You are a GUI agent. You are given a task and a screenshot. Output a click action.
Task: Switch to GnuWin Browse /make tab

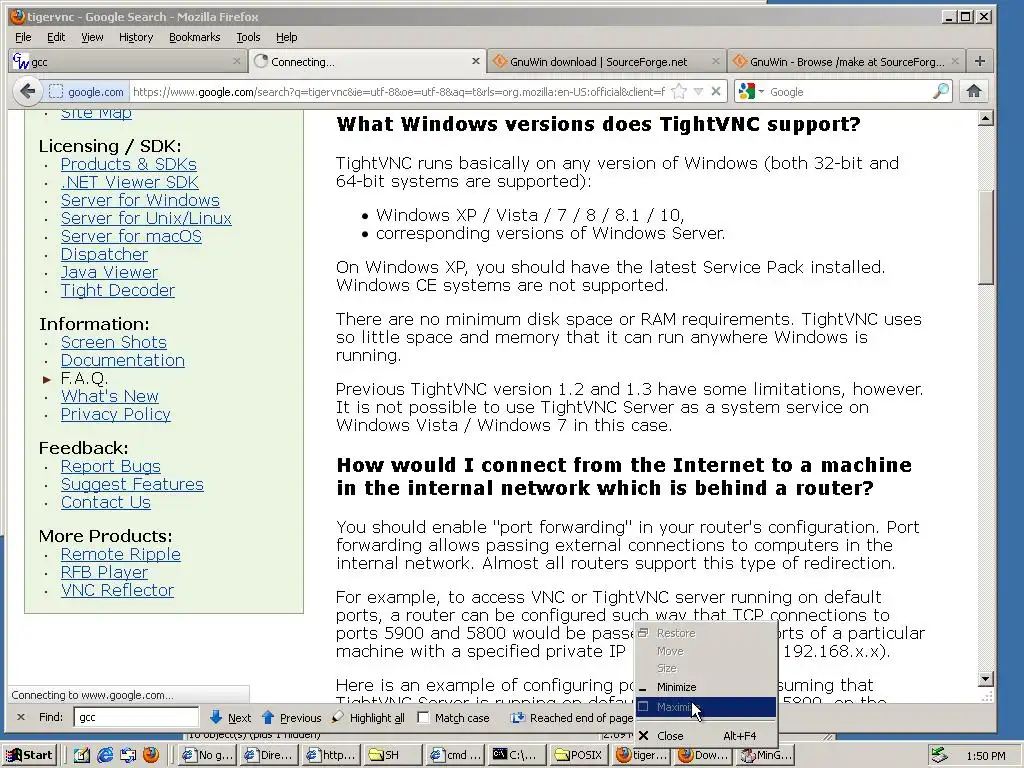[846, 61]
